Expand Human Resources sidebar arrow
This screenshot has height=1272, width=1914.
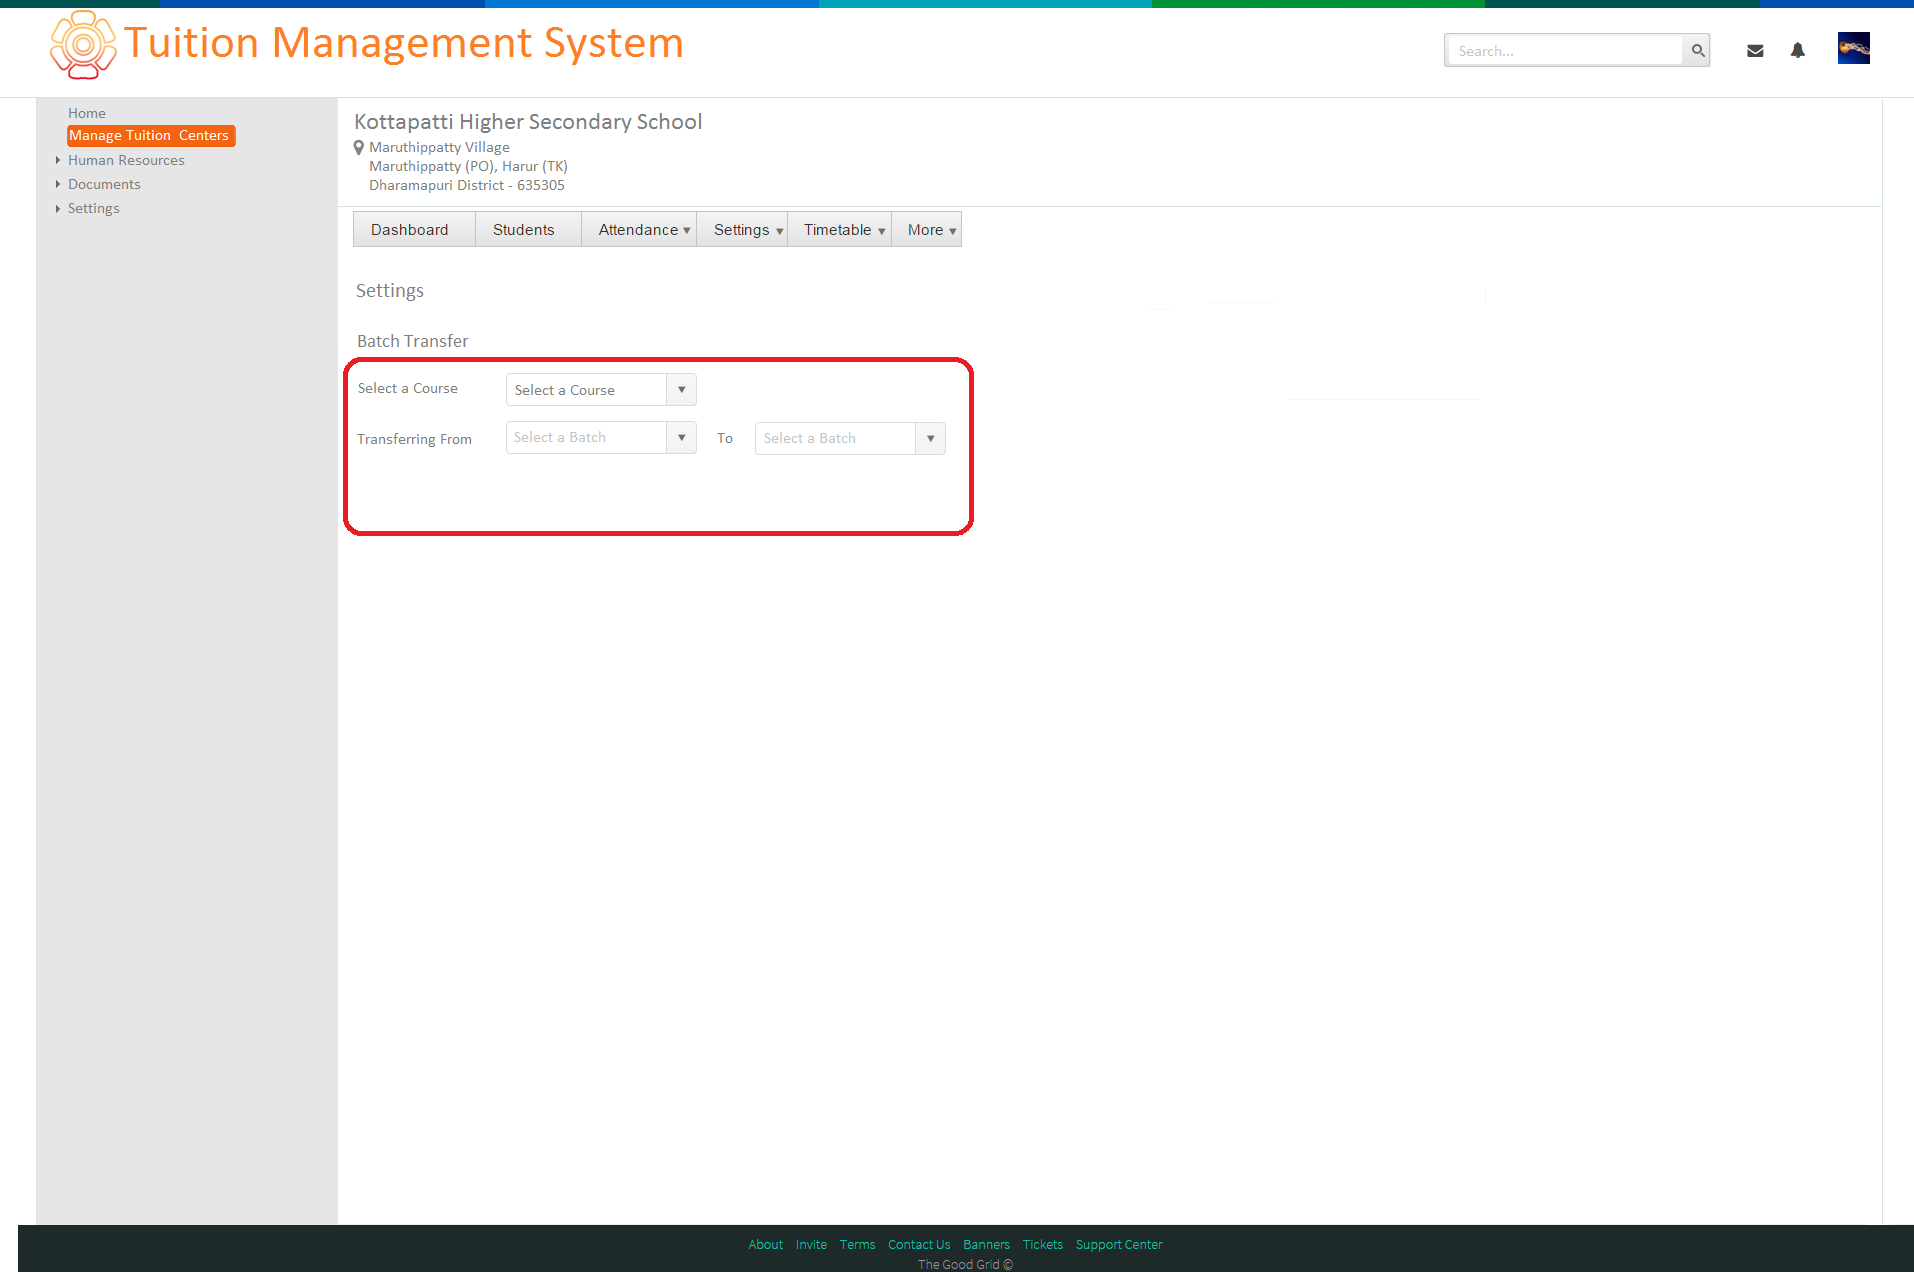click(58, 160)
